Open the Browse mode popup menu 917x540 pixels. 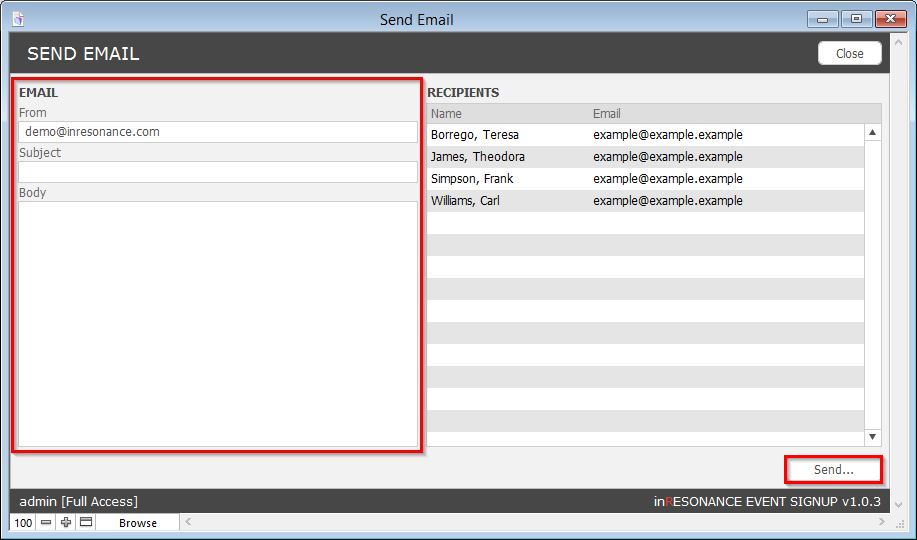(137, 522)
